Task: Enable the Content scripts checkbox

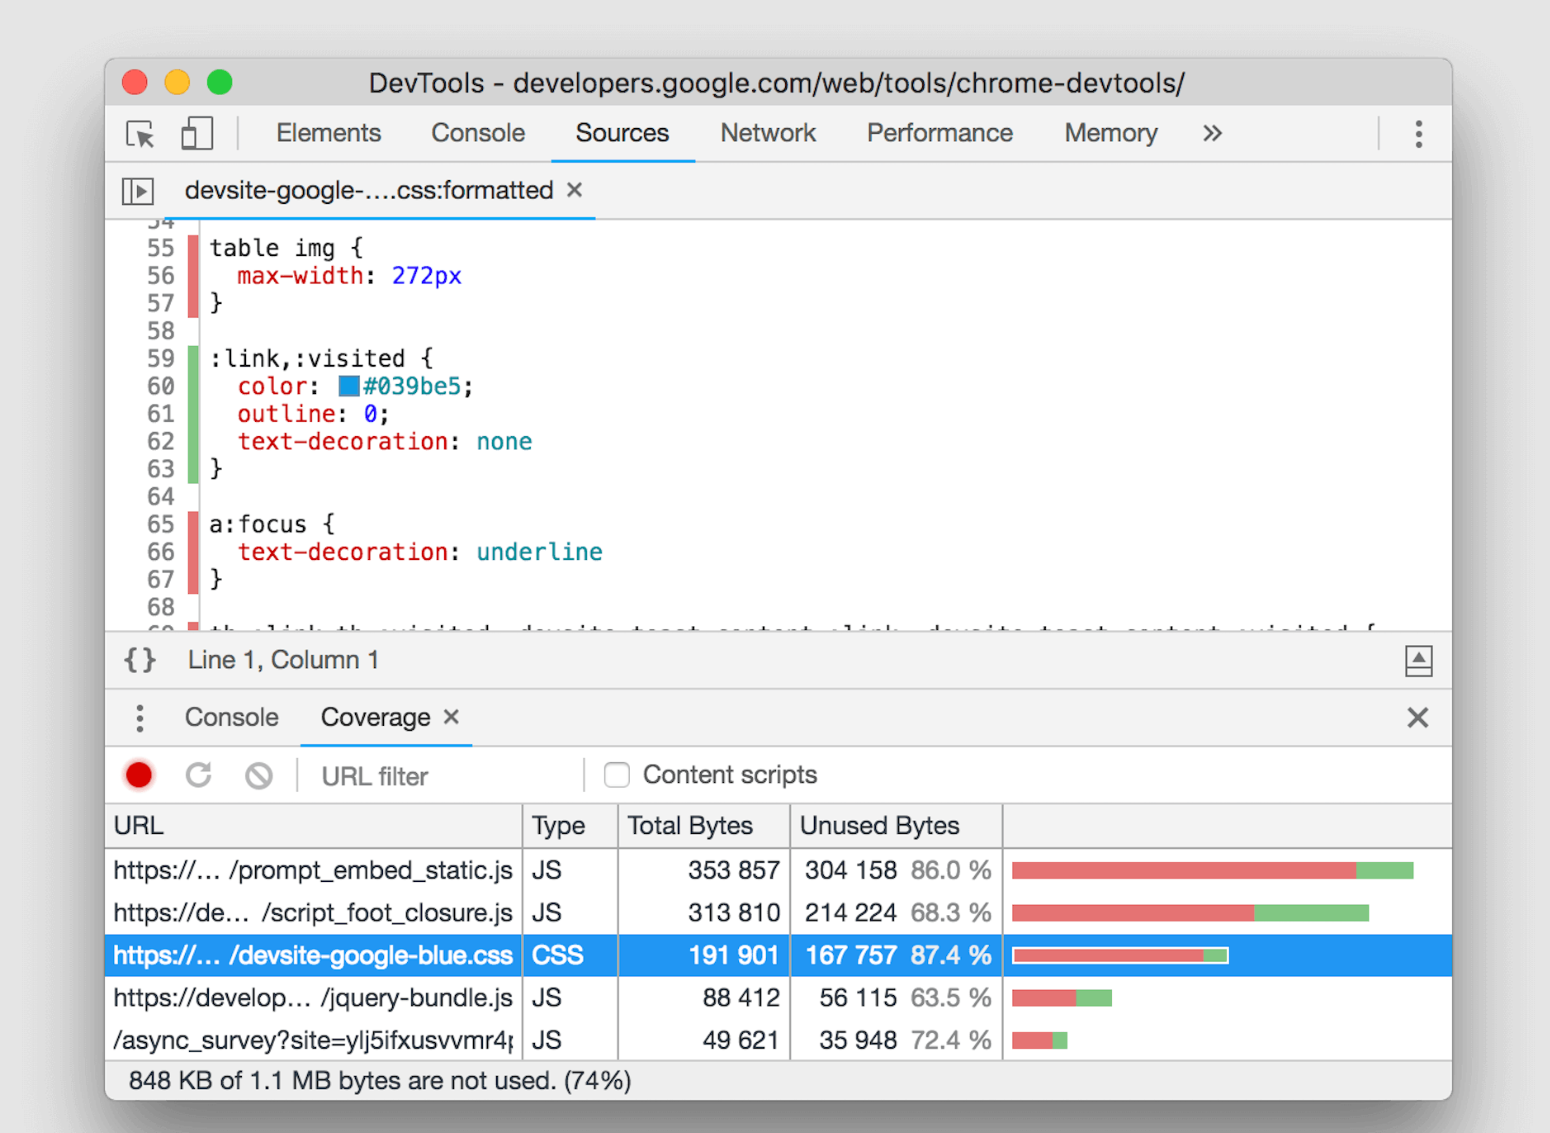Action: pyautogui.click(x=617, y=775)
